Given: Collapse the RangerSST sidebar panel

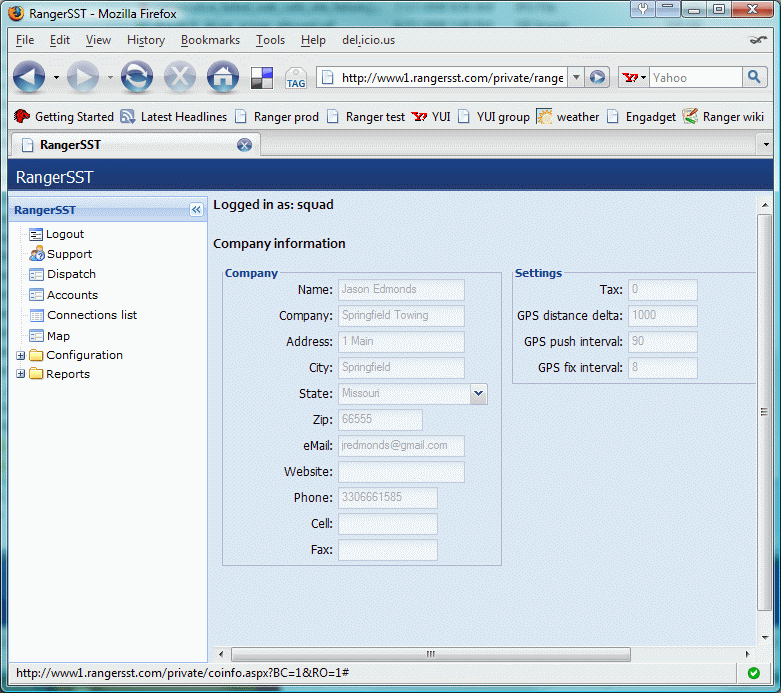Looking at the screenshot, I should coord(196,210).
